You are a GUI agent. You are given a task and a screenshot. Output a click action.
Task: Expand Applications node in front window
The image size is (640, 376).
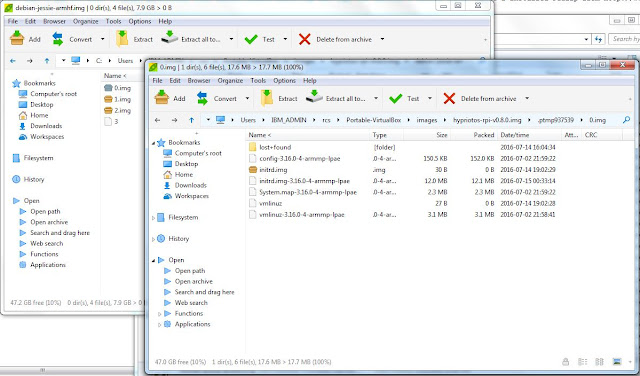click(x=160, y=325)
